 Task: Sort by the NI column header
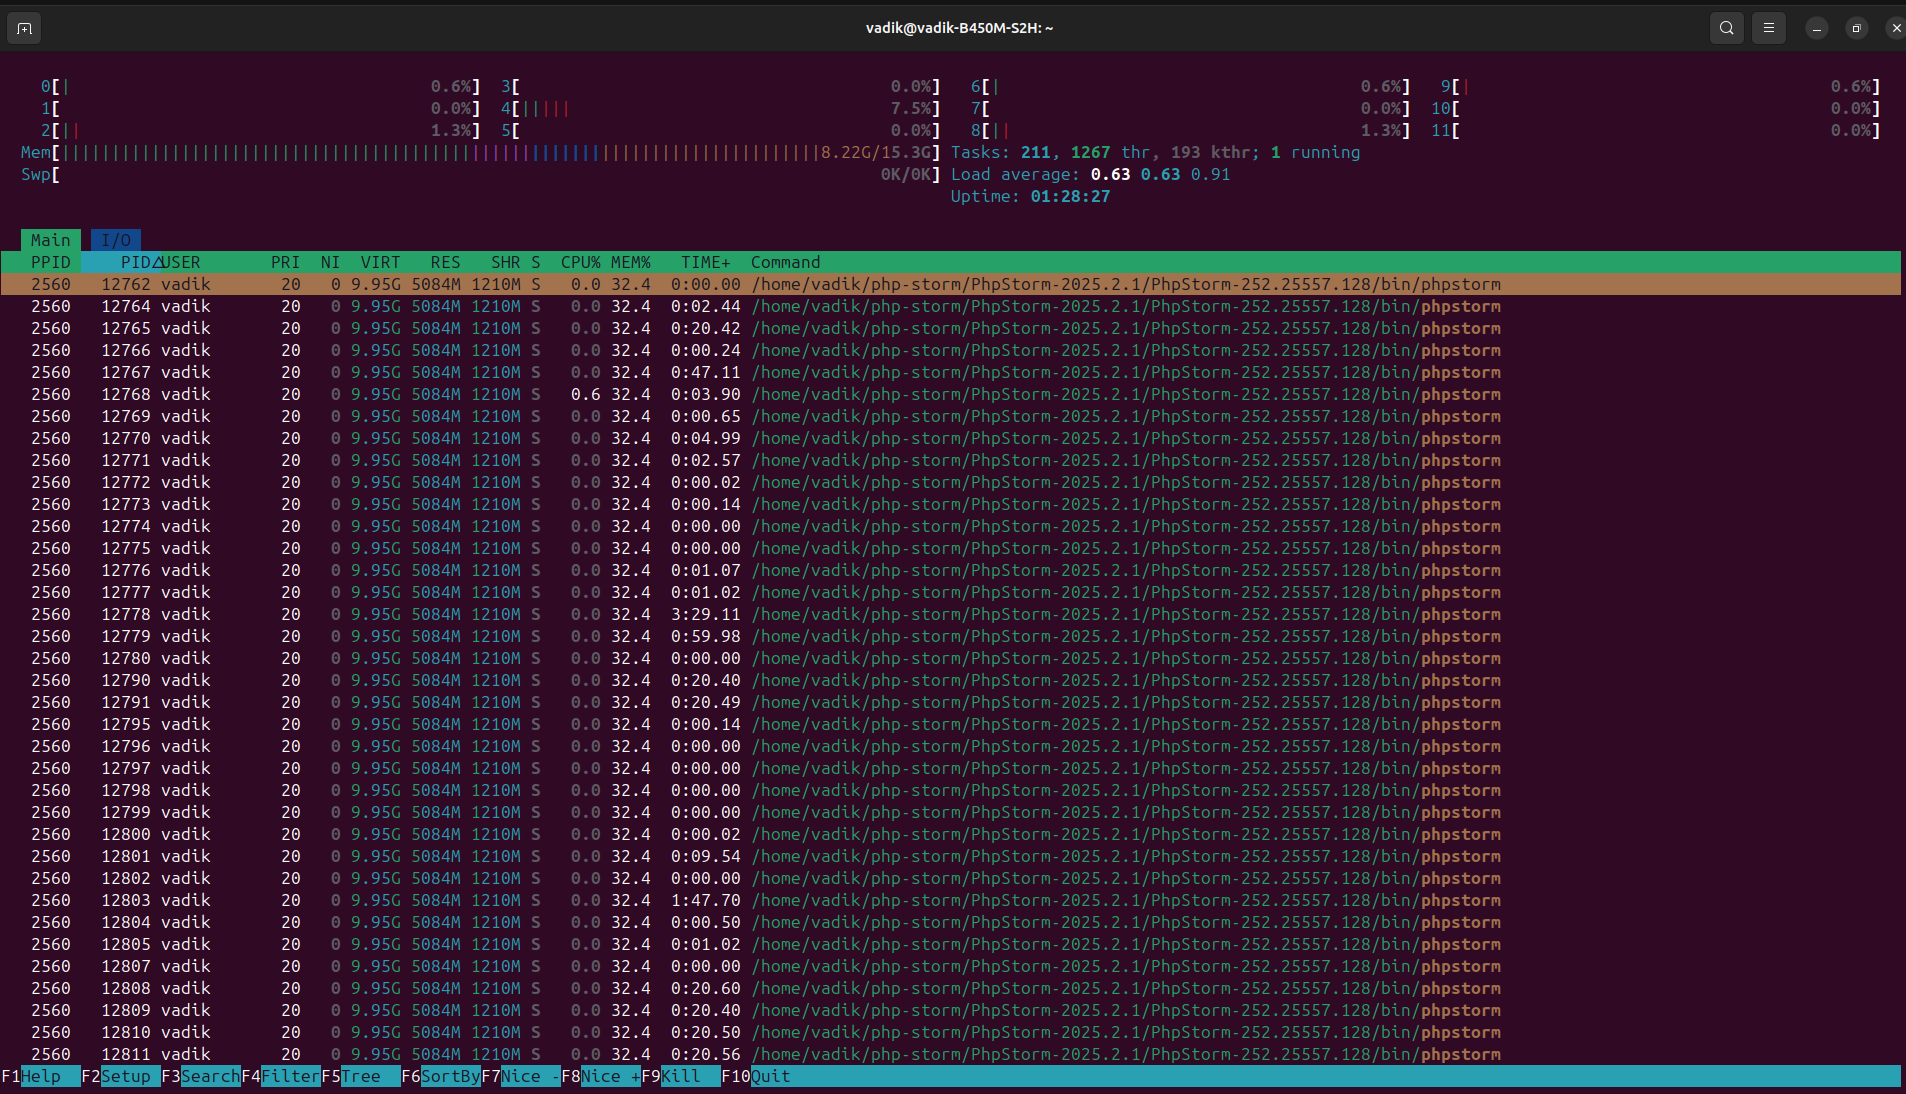pyautogui.click(x=331, y=262)
